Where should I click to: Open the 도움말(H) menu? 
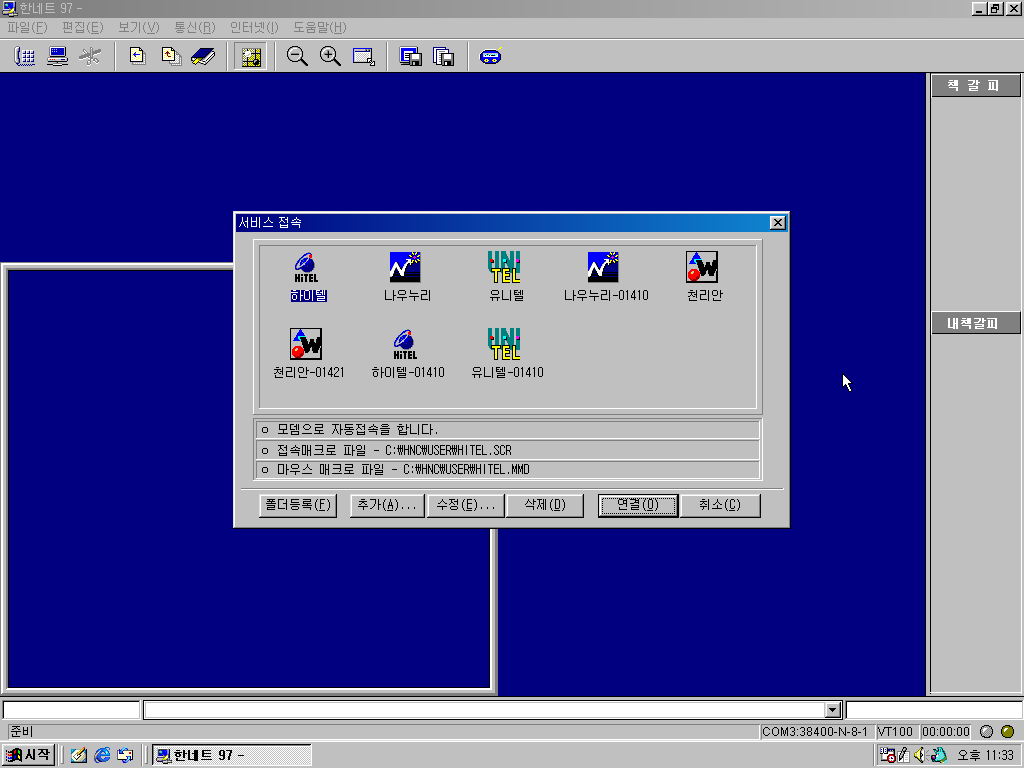(x=319, y=27)
